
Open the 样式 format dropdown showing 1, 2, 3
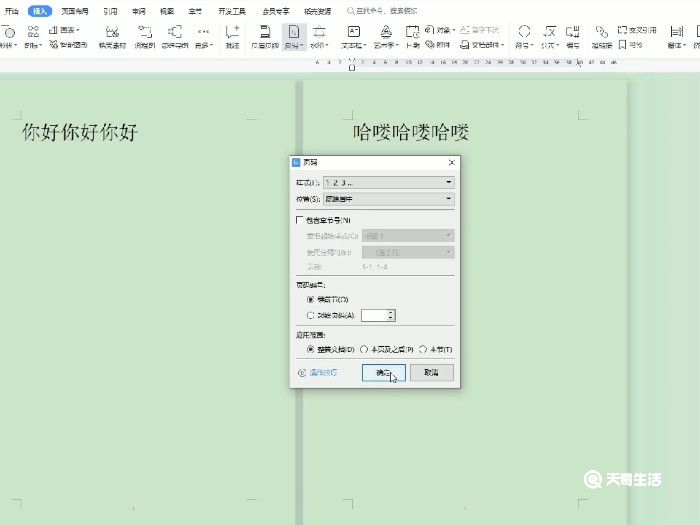tap(389, 183)
